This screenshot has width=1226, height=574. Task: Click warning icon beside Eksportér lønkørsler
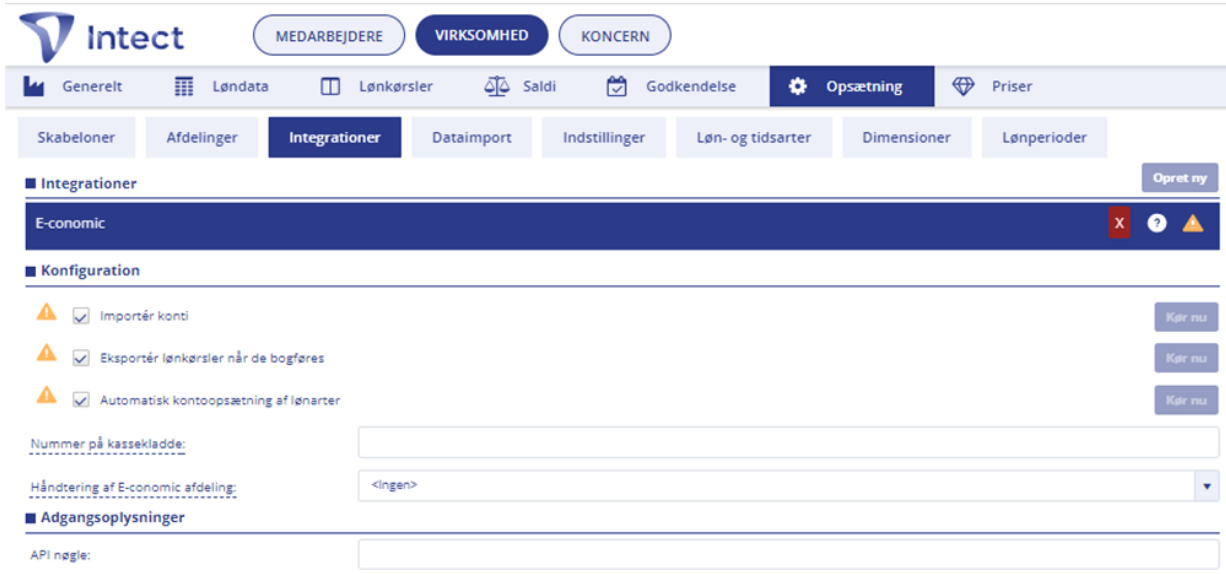pos(46,352)
